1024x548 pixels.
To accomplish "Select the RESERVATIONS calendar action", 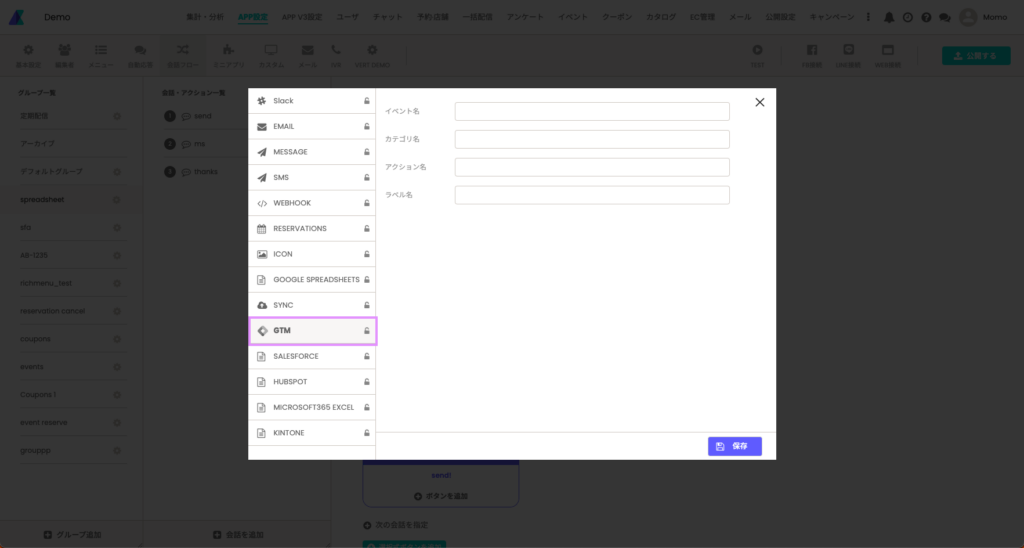I will click(x=300, y=229).
